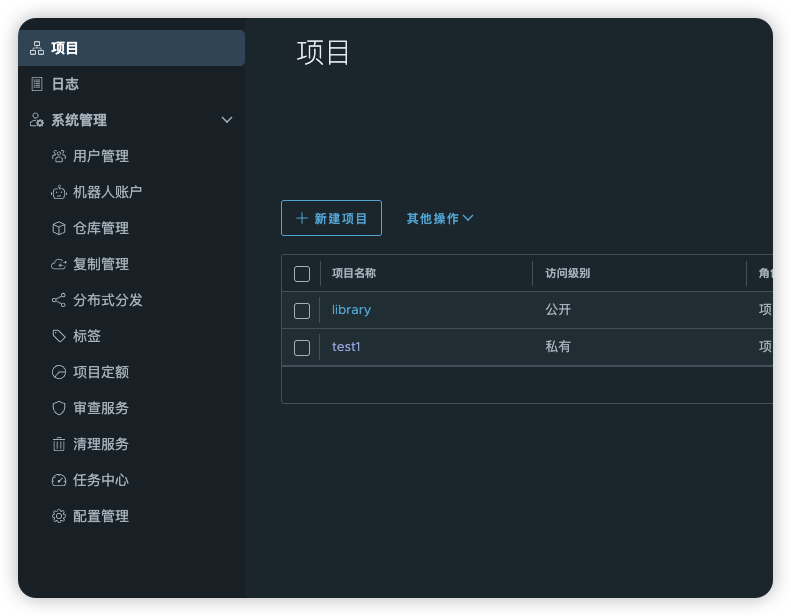Open the library project link
Viewport: 791px width, 616px height.
click(x=351, y=310)
